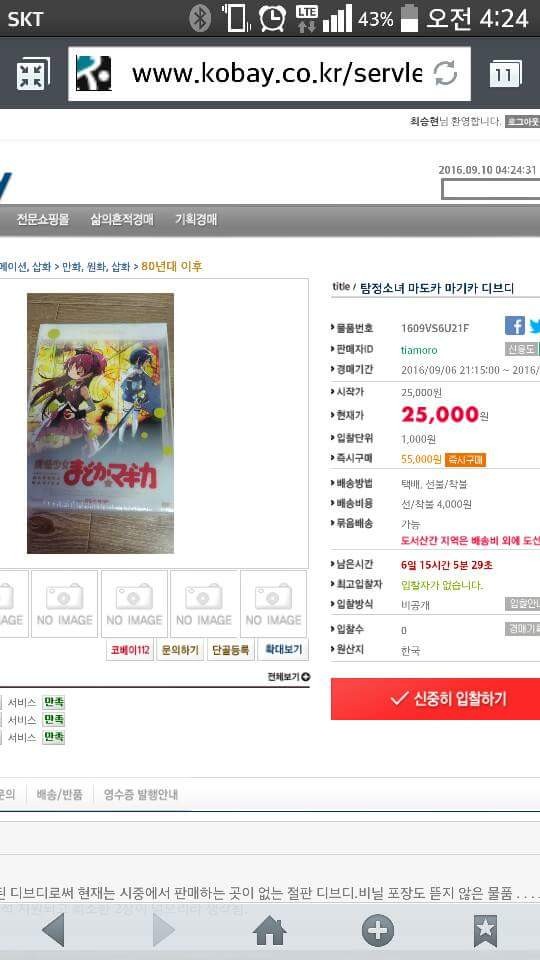Expand reviews with 전체보기 plus

pos(288,677)
